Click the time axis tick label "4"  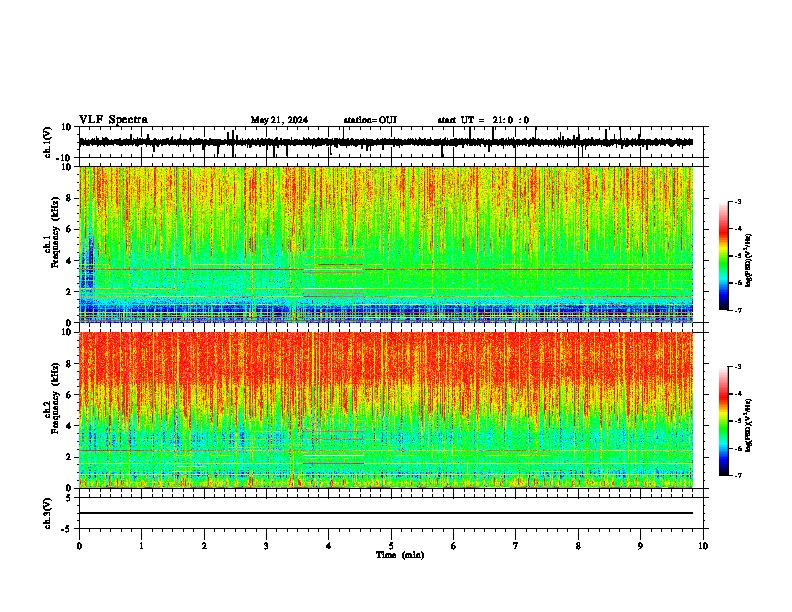(x=329, y=546)
